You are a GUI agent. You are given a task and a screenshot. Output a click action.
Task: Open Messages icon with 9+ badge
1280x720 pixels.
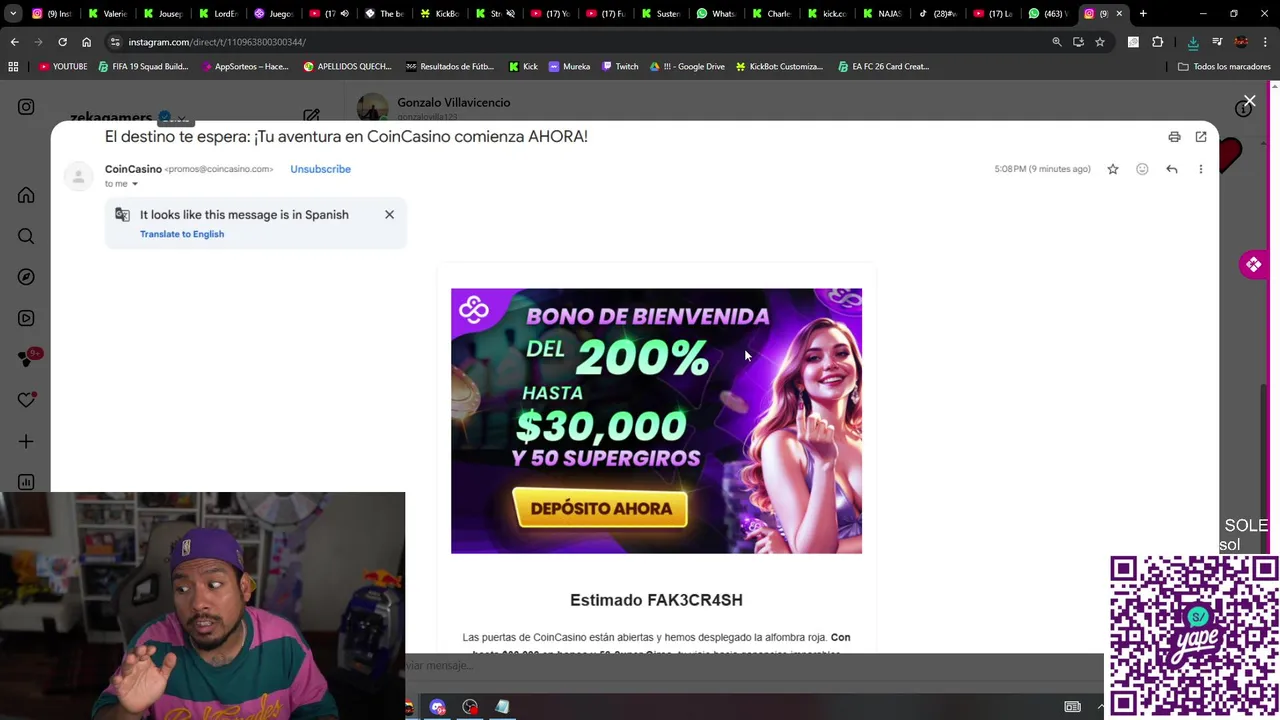(28, 359)
